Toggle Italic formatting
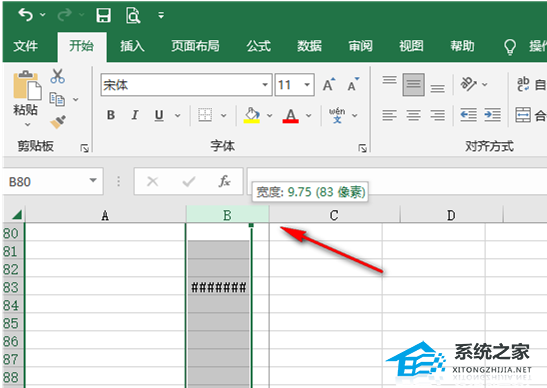 coord(135,115)
